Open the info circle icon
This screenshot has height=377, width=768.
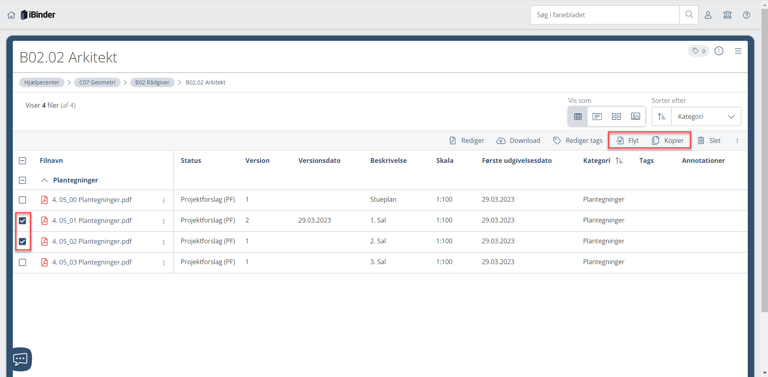coord(719,51)
